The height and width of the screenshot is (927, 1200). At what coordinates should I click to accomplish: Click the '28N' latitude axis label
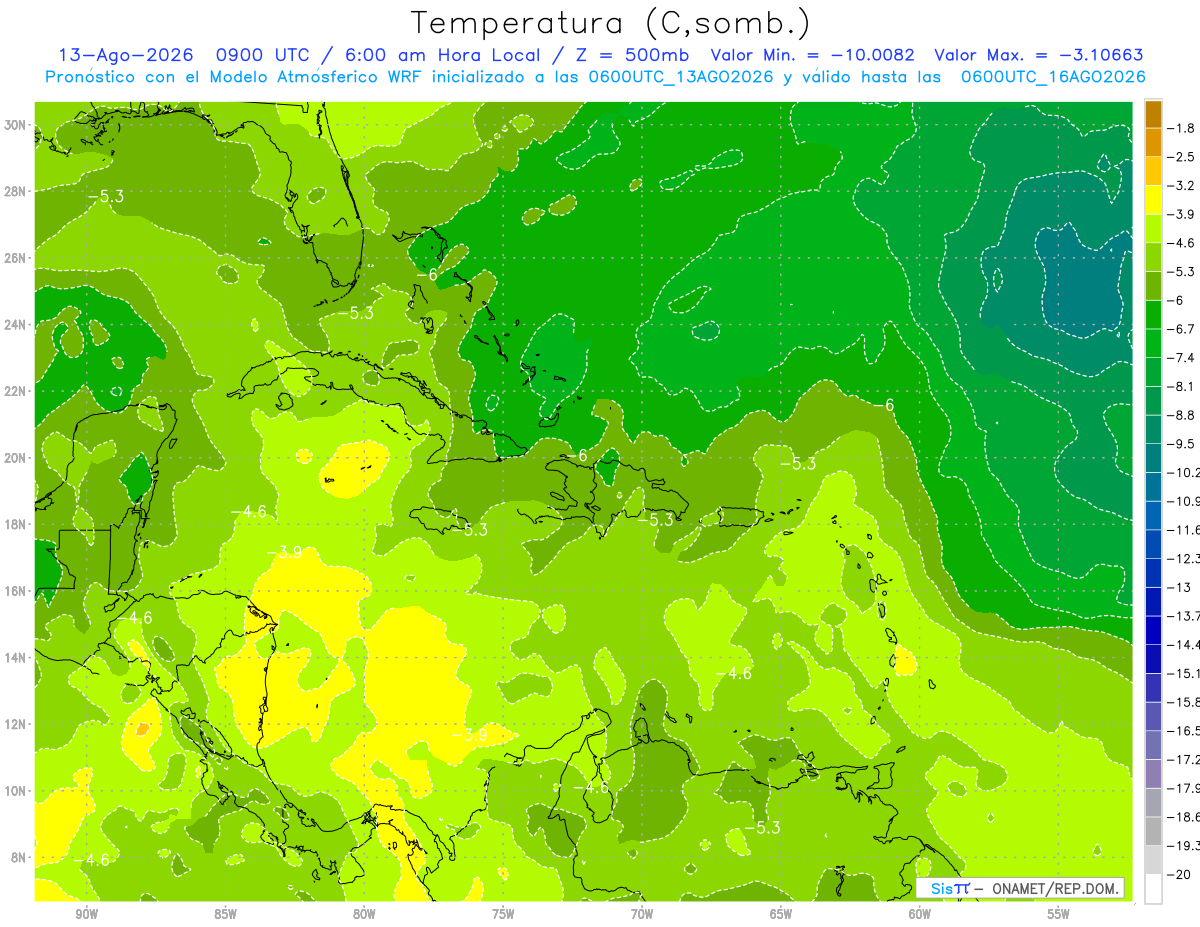tap(15, 191)
